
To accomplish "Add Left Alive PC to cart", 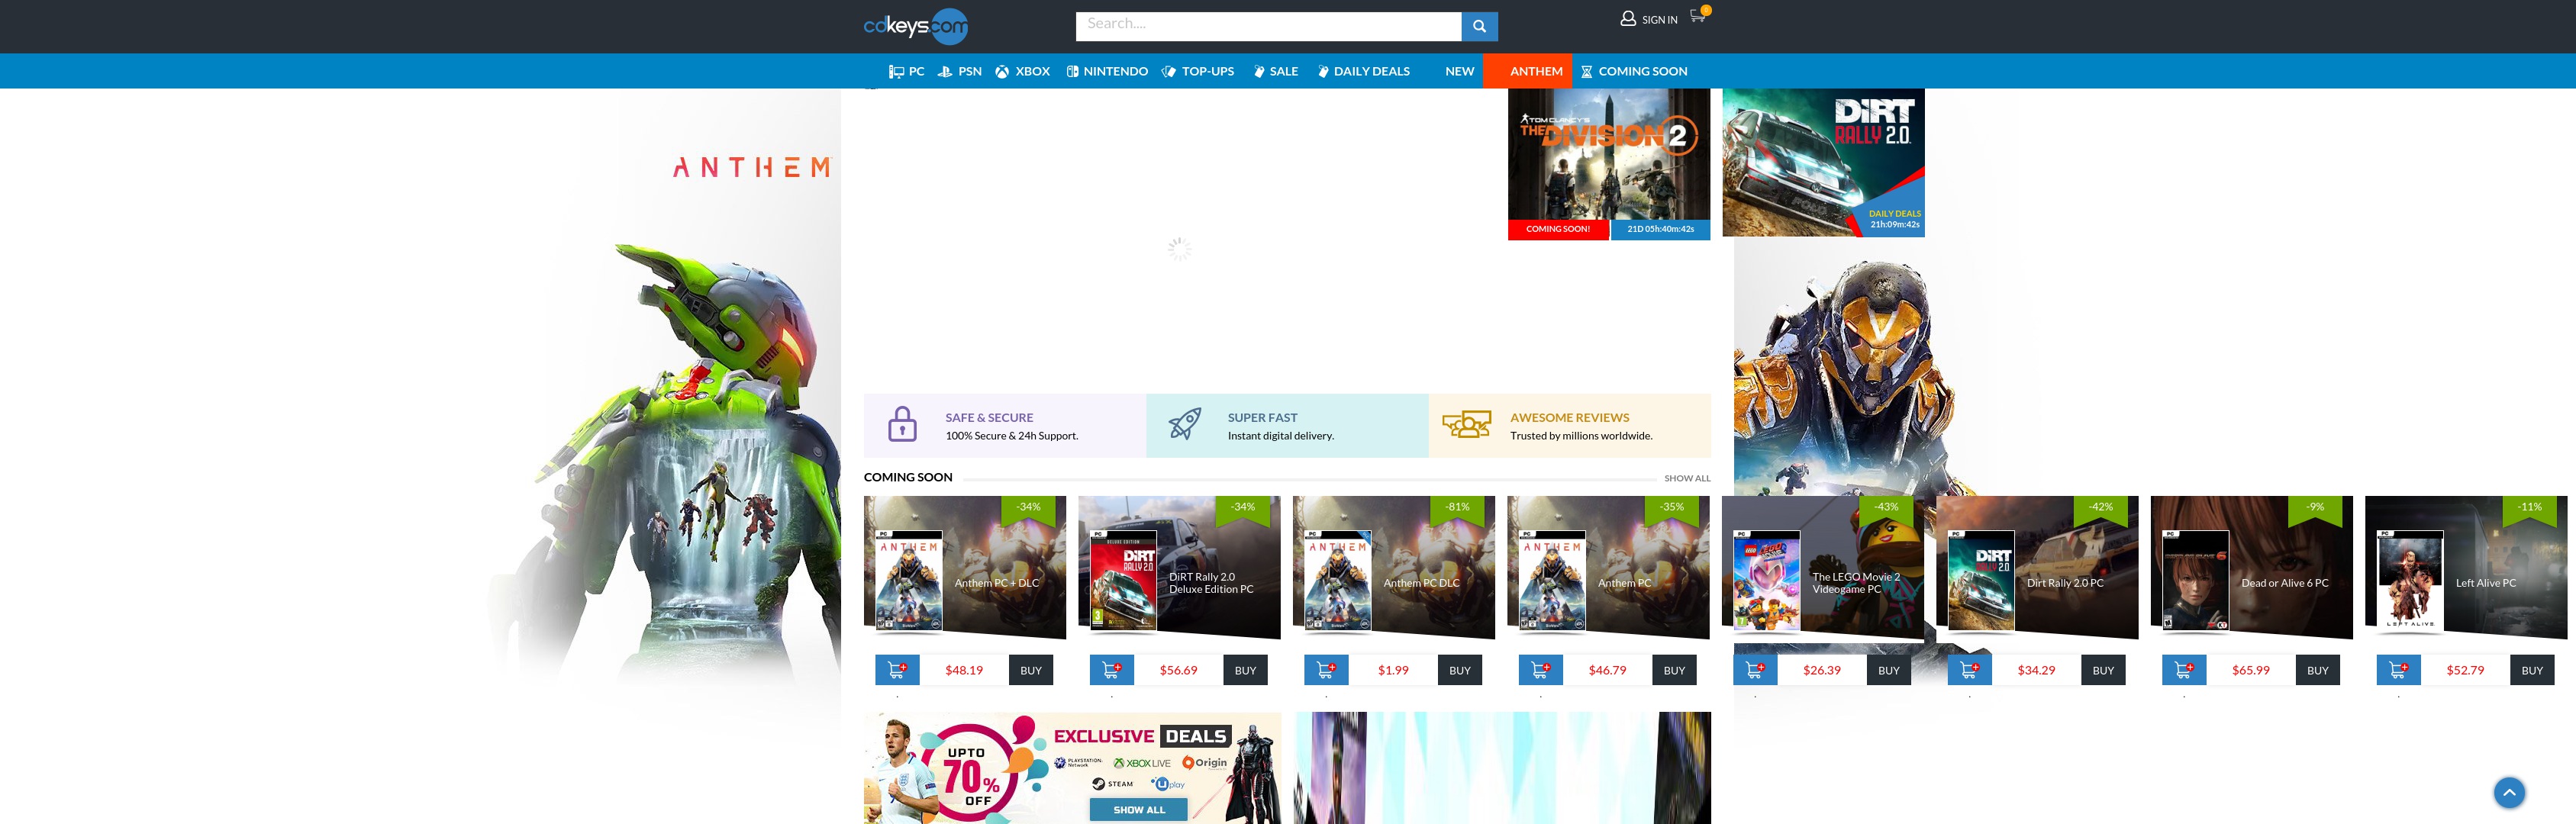I will pyautogui.click(x=2398, y=670).
